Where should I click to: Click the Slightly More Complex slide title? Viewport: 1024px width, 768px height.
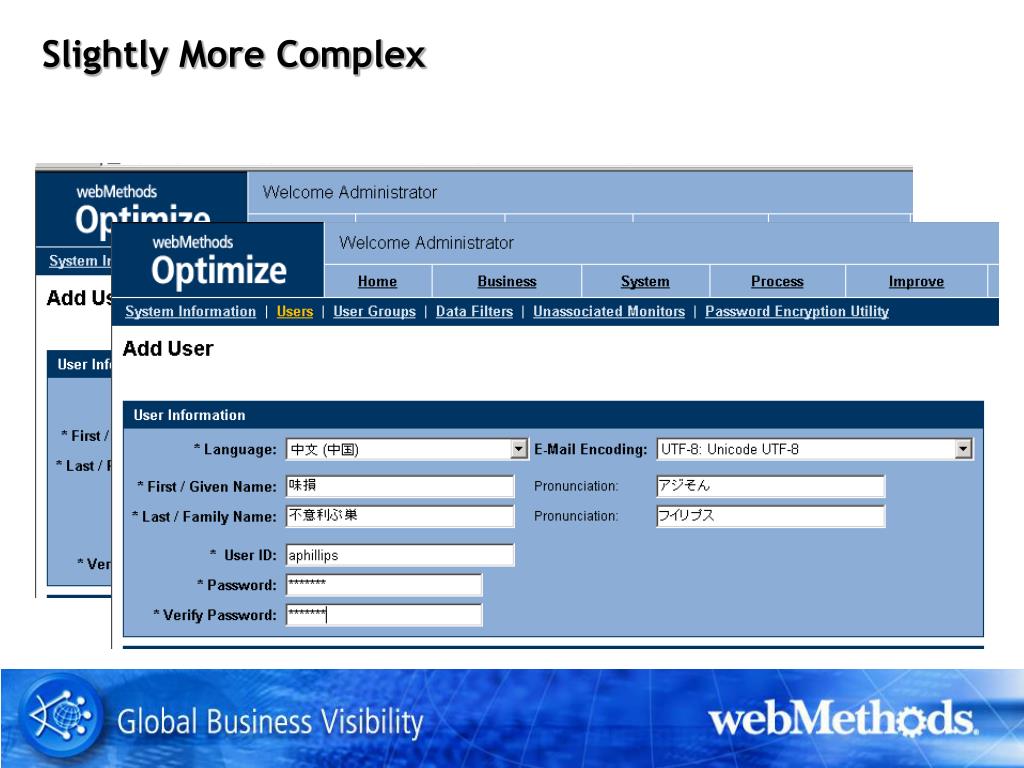click(234, 56)
